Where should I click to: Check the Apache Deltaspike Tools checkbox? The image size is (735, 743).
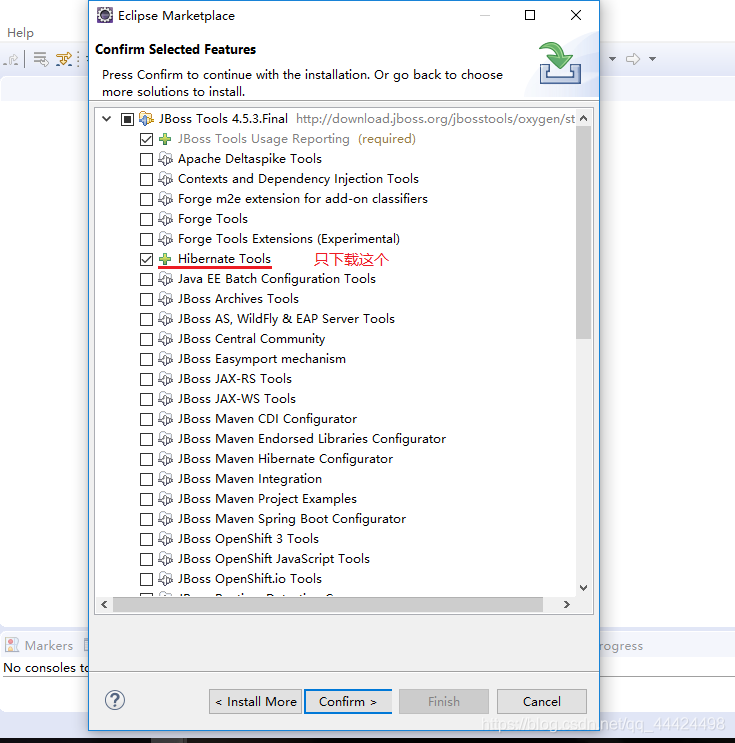point(146,159)
